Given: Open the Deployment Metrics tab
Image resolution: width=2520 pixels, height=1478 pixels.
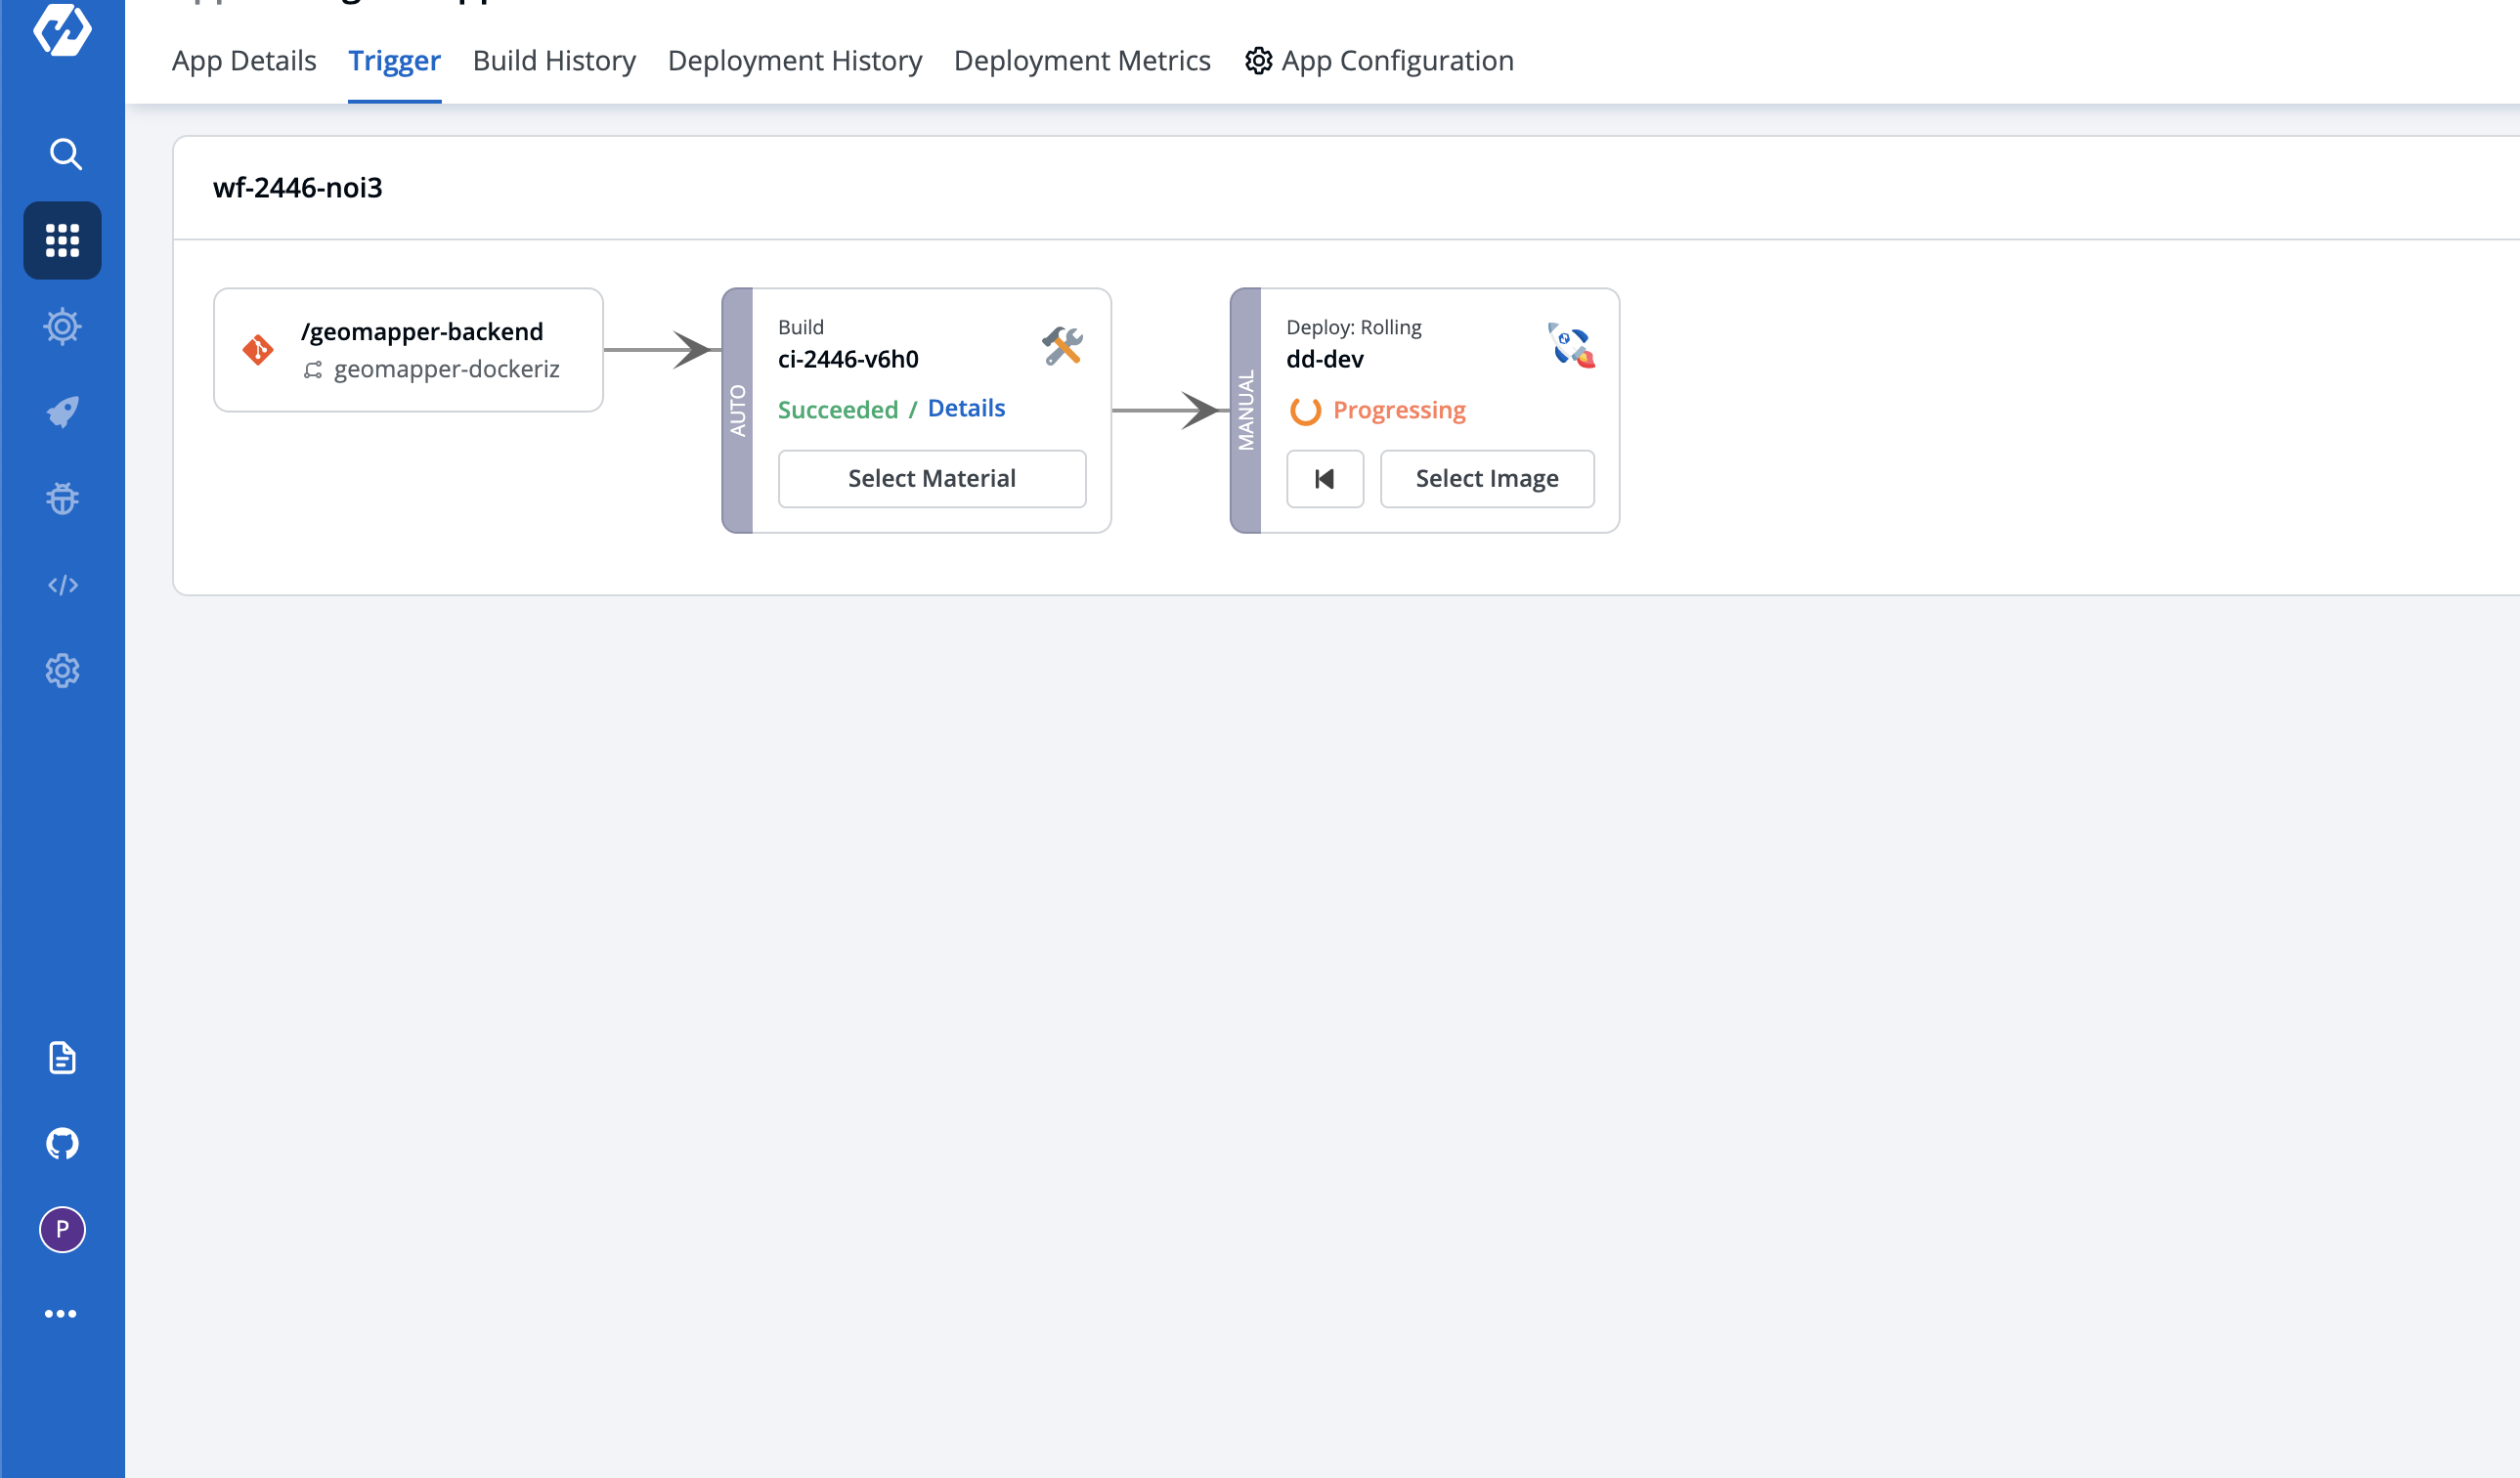Looking at the screenshot, I should click(x=1082, y=61).
